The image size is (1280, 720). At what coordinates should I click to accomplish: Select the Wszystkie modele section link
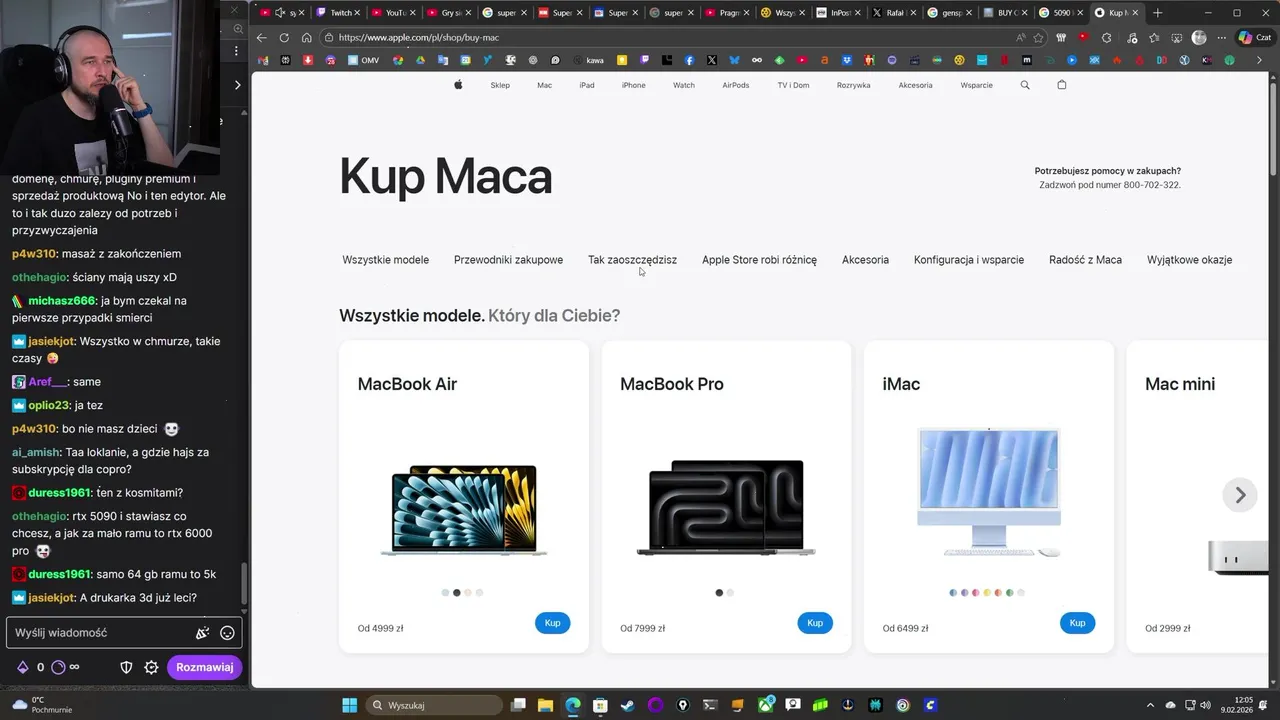386,260
